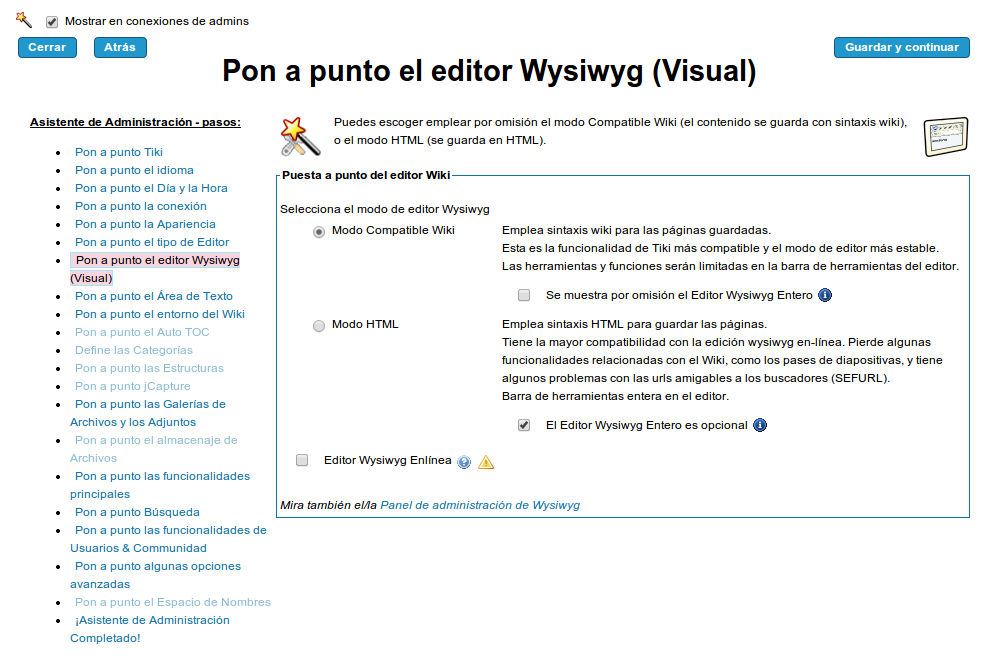The width and height of the screenshot is (1002, 670).
Task: Go back with the Atrás button
Action: (120, 47)
